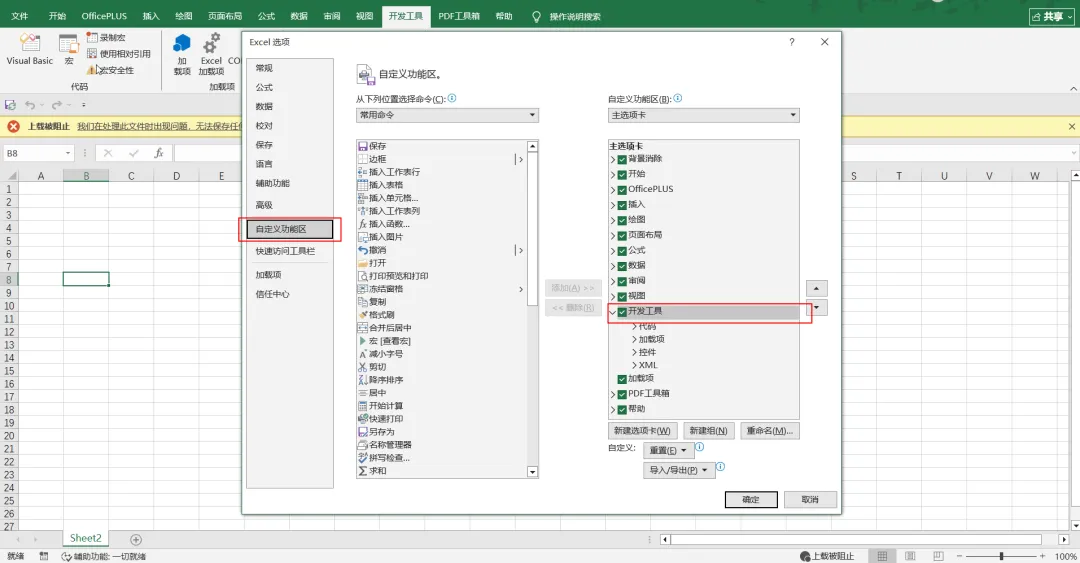The height and width of the screenshot is (563, 1080).
Task: Toggle the OfficePLUS tab checkbox
Action: click(x=622, y=190)
